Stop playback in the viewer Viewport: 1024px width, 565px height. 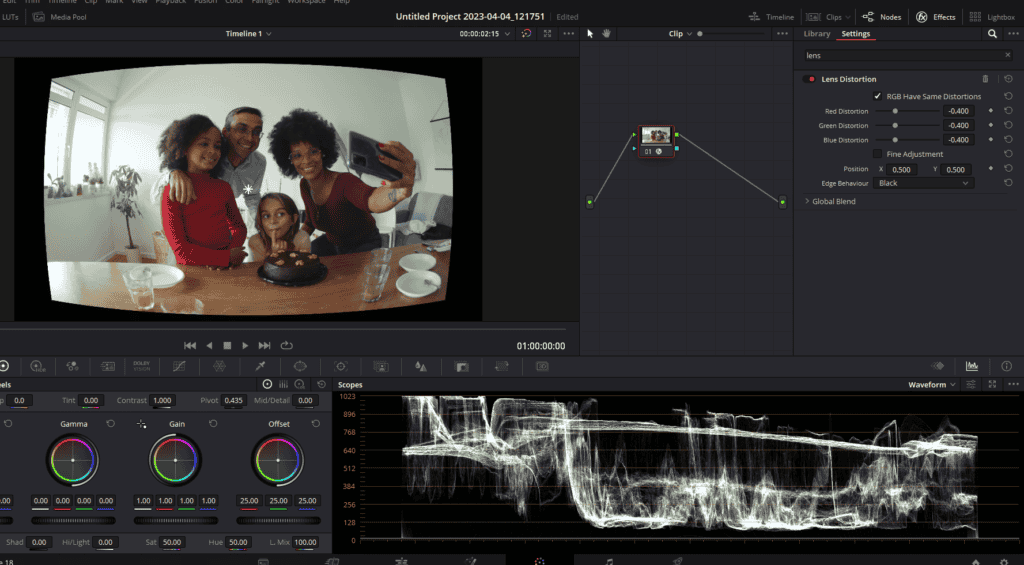pyautogui.click(x=227, y=346)
